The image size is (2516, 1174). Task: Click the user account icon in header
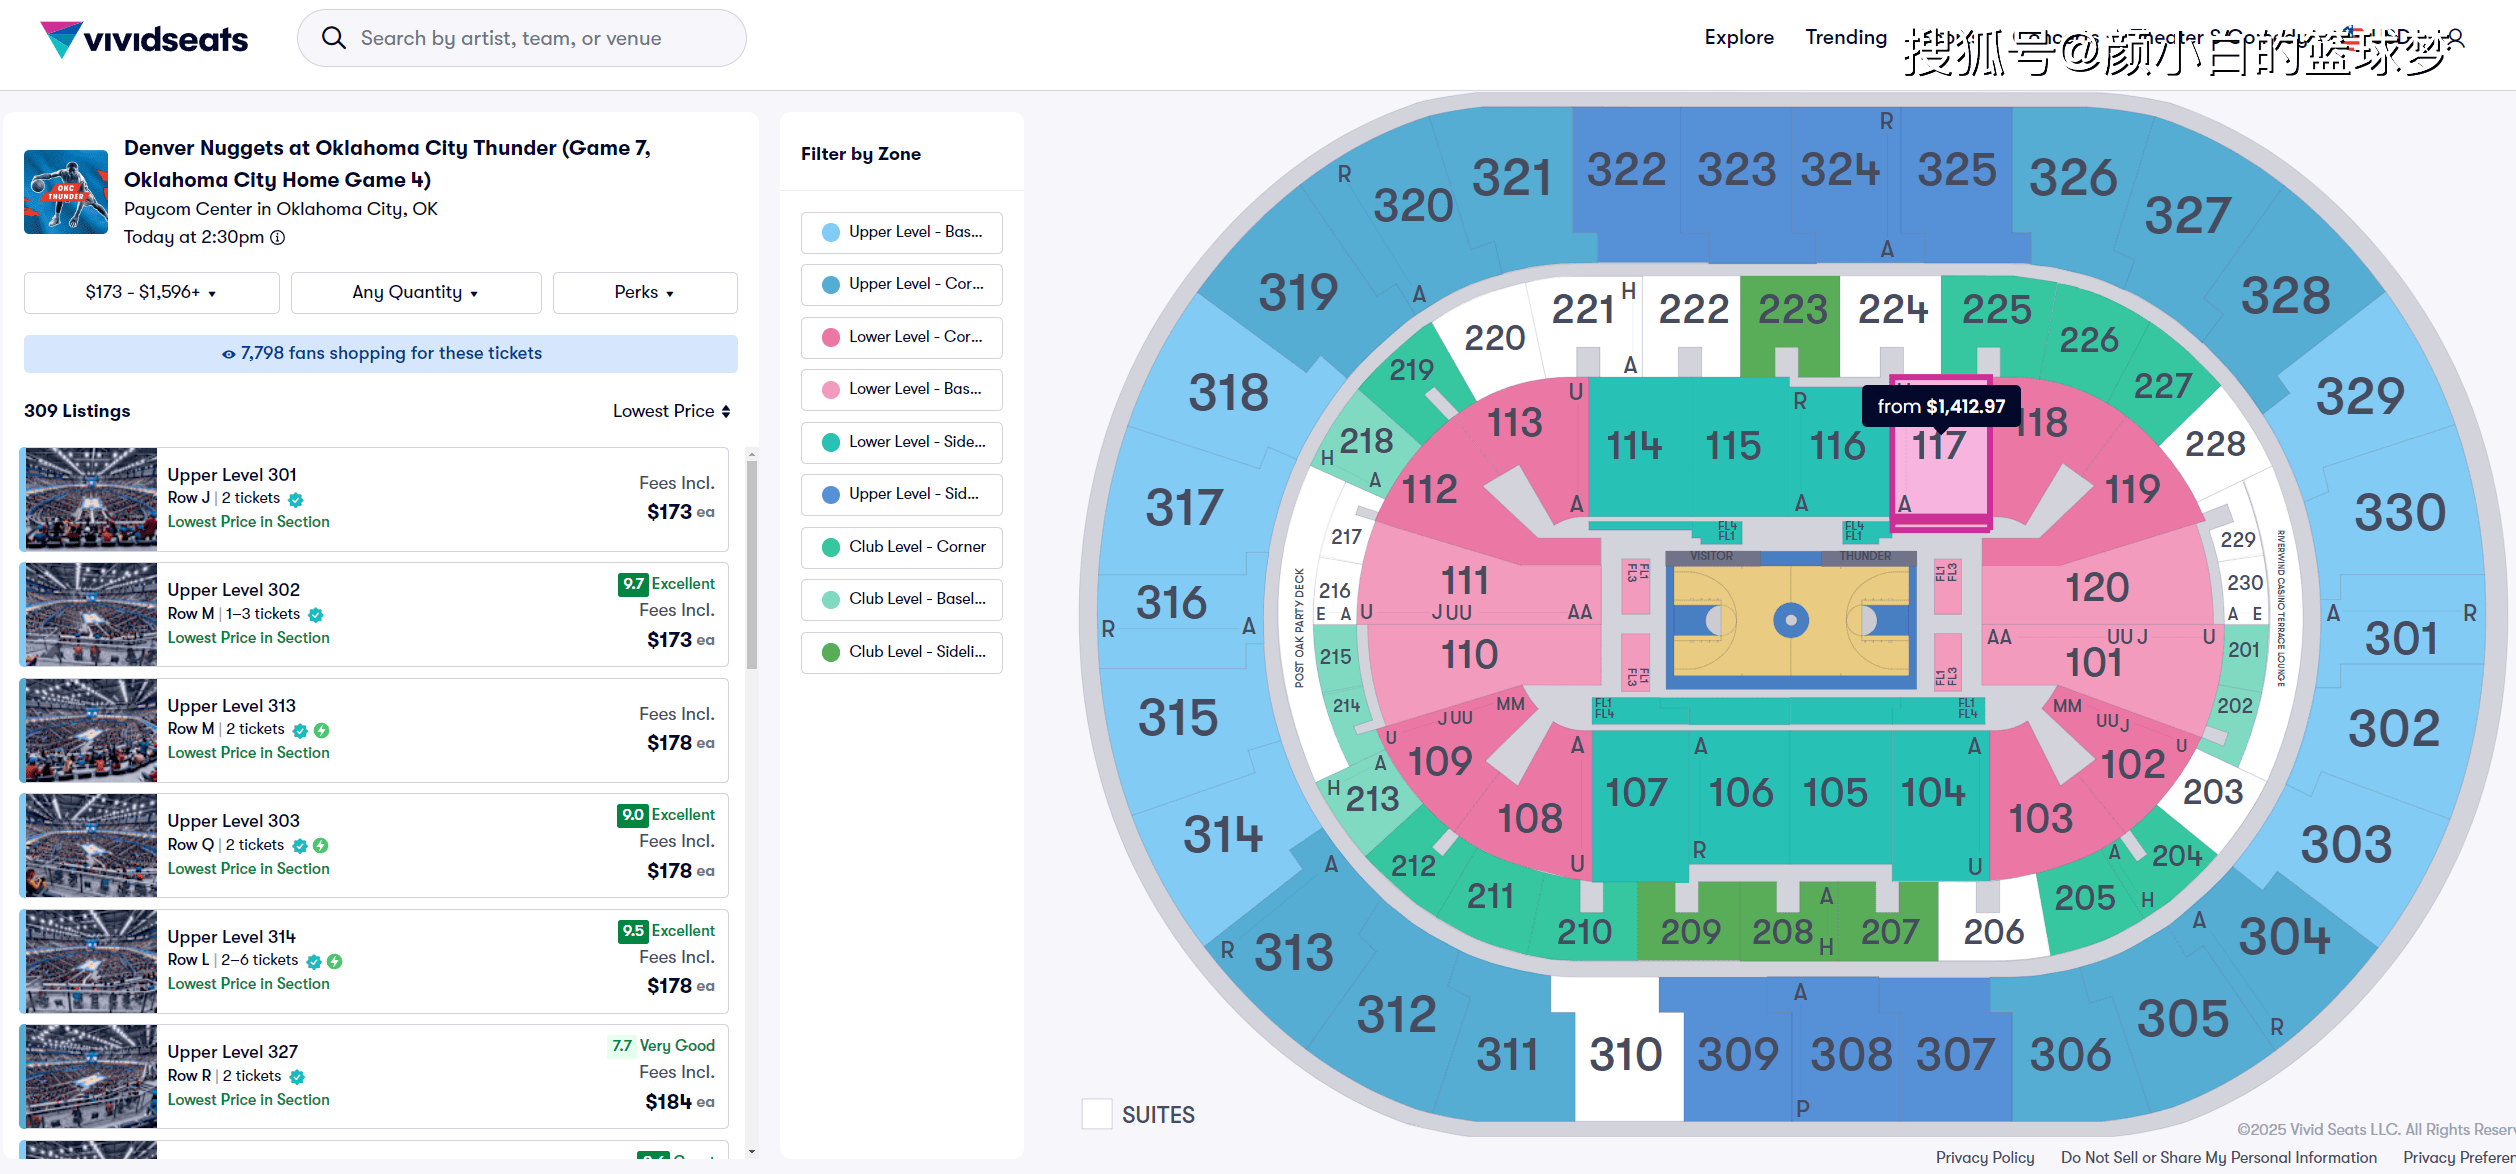point(2455,38)
